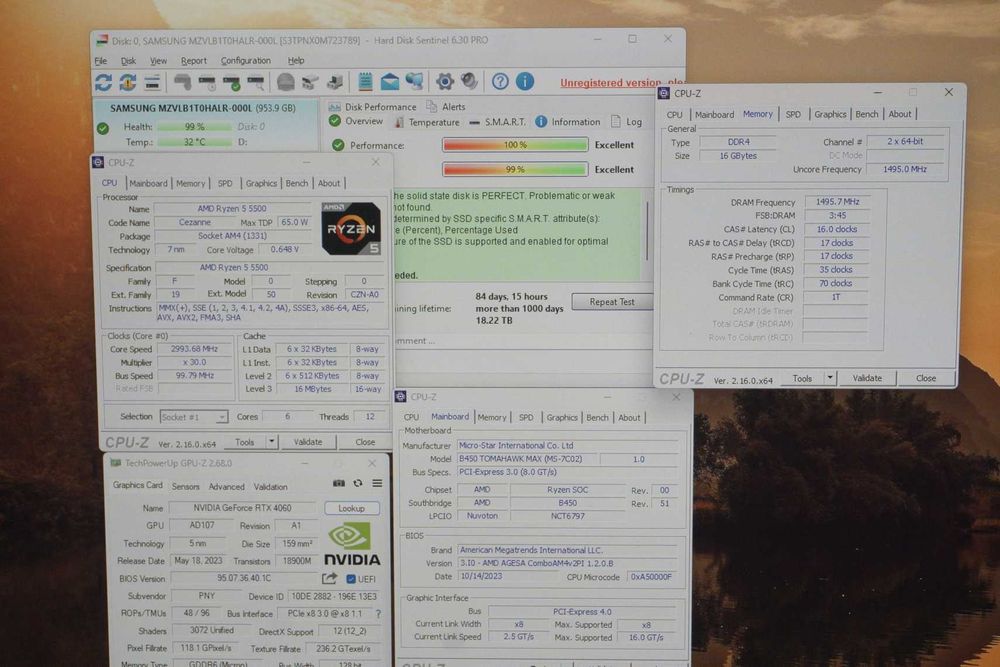
Task: Click the question mark beside Bus Interface in GPU-Z
Action: (x=378, y=613)
